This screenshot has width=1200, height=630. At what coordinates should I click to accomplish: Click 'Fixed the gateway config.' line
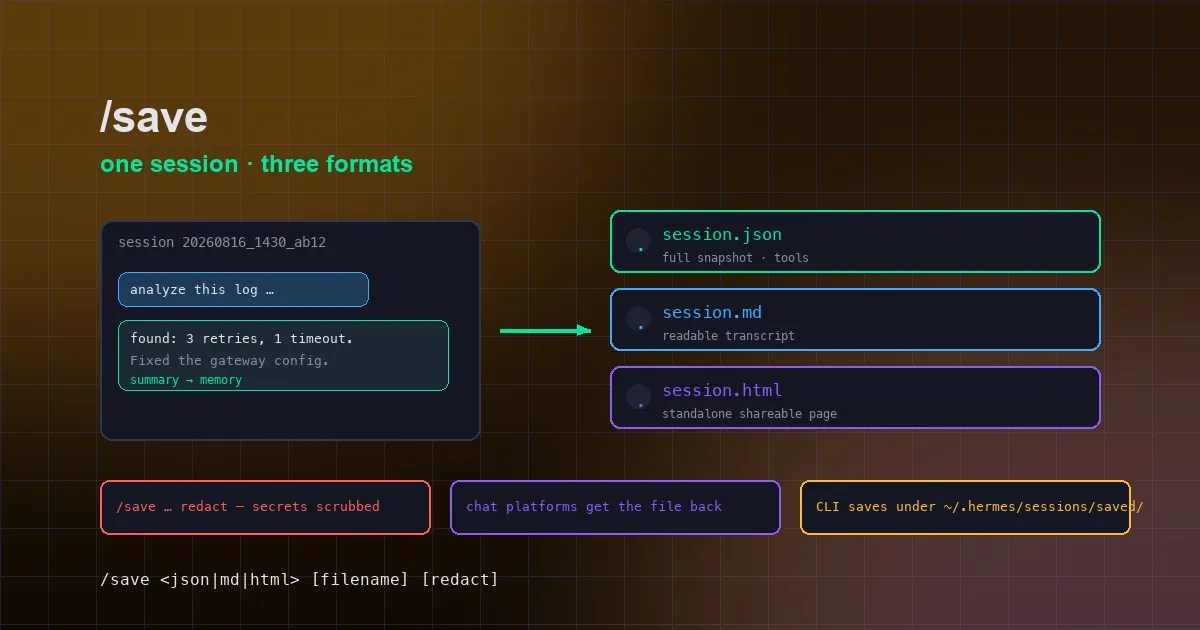point(229,360)
